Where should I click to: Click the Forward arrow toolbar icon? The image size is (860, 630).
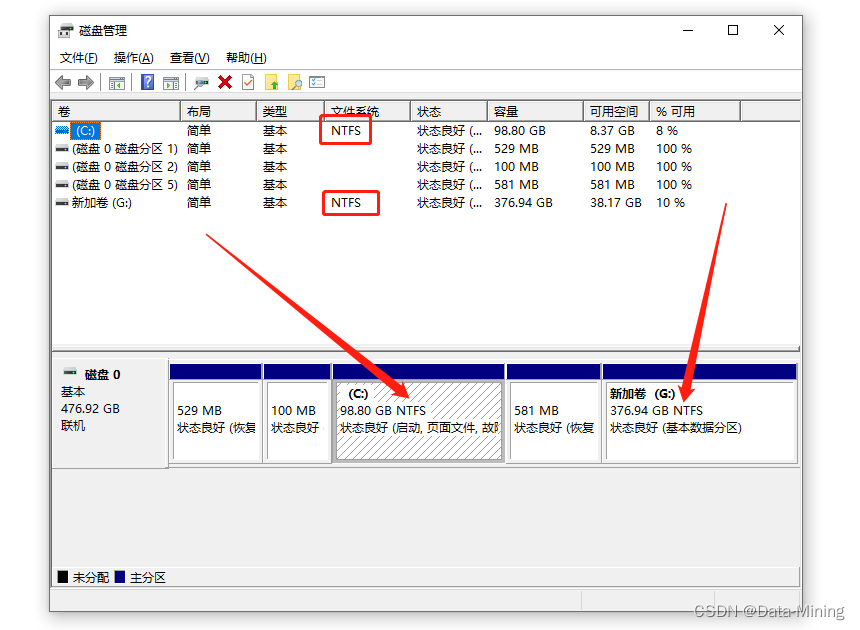[x=86, y=83]
